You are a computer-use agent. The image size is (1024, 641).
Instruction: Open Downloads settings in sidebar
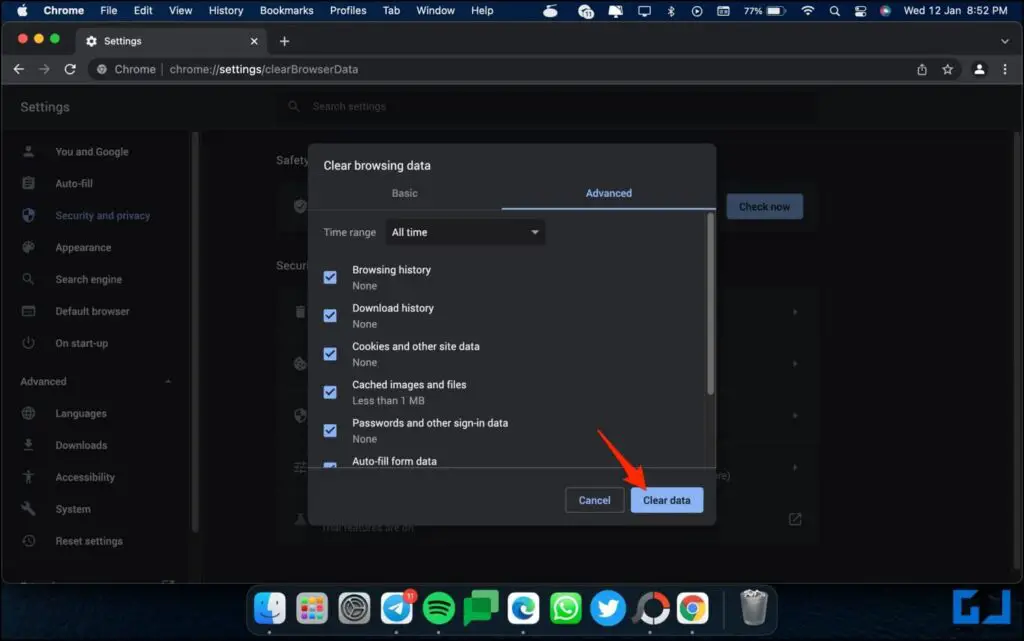(81, 445)
